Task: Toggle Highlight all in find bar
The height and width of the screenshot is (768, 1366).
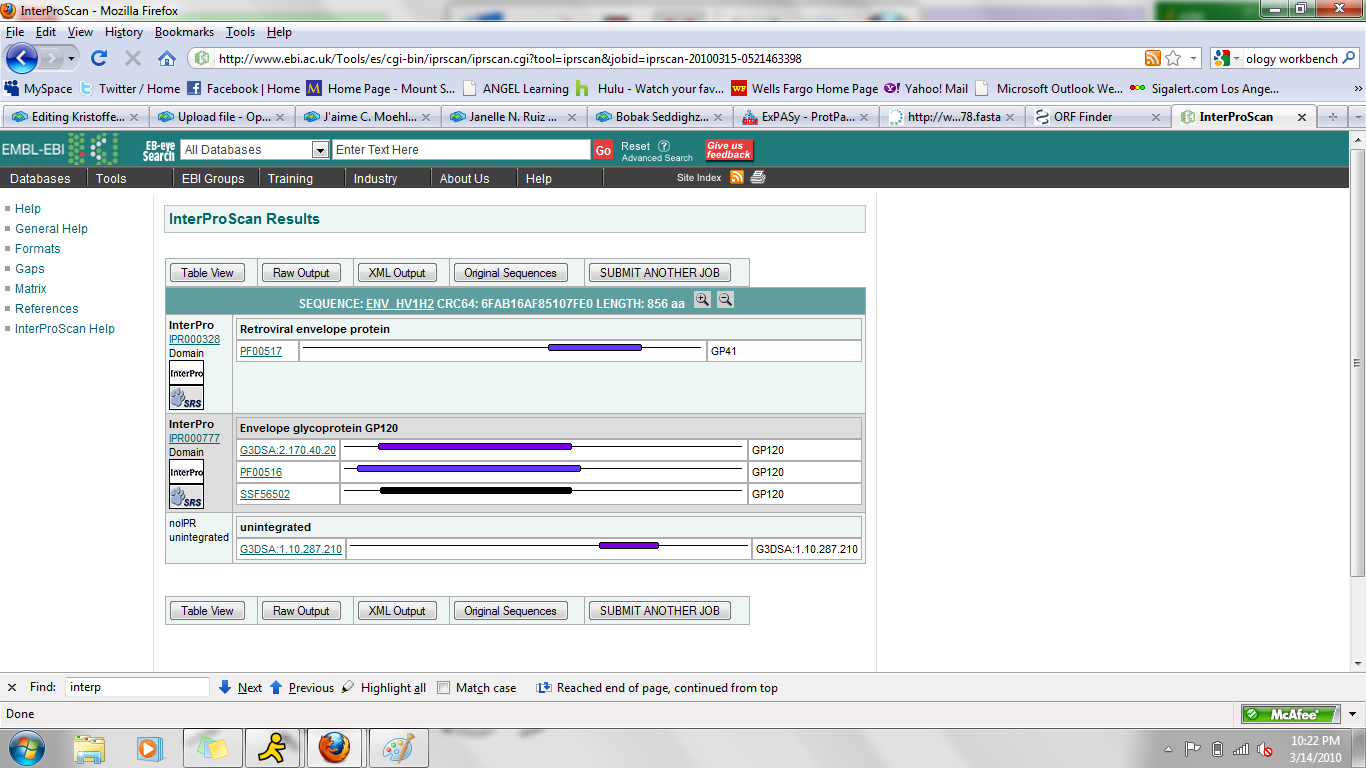Action: click(x=385, y=688)
